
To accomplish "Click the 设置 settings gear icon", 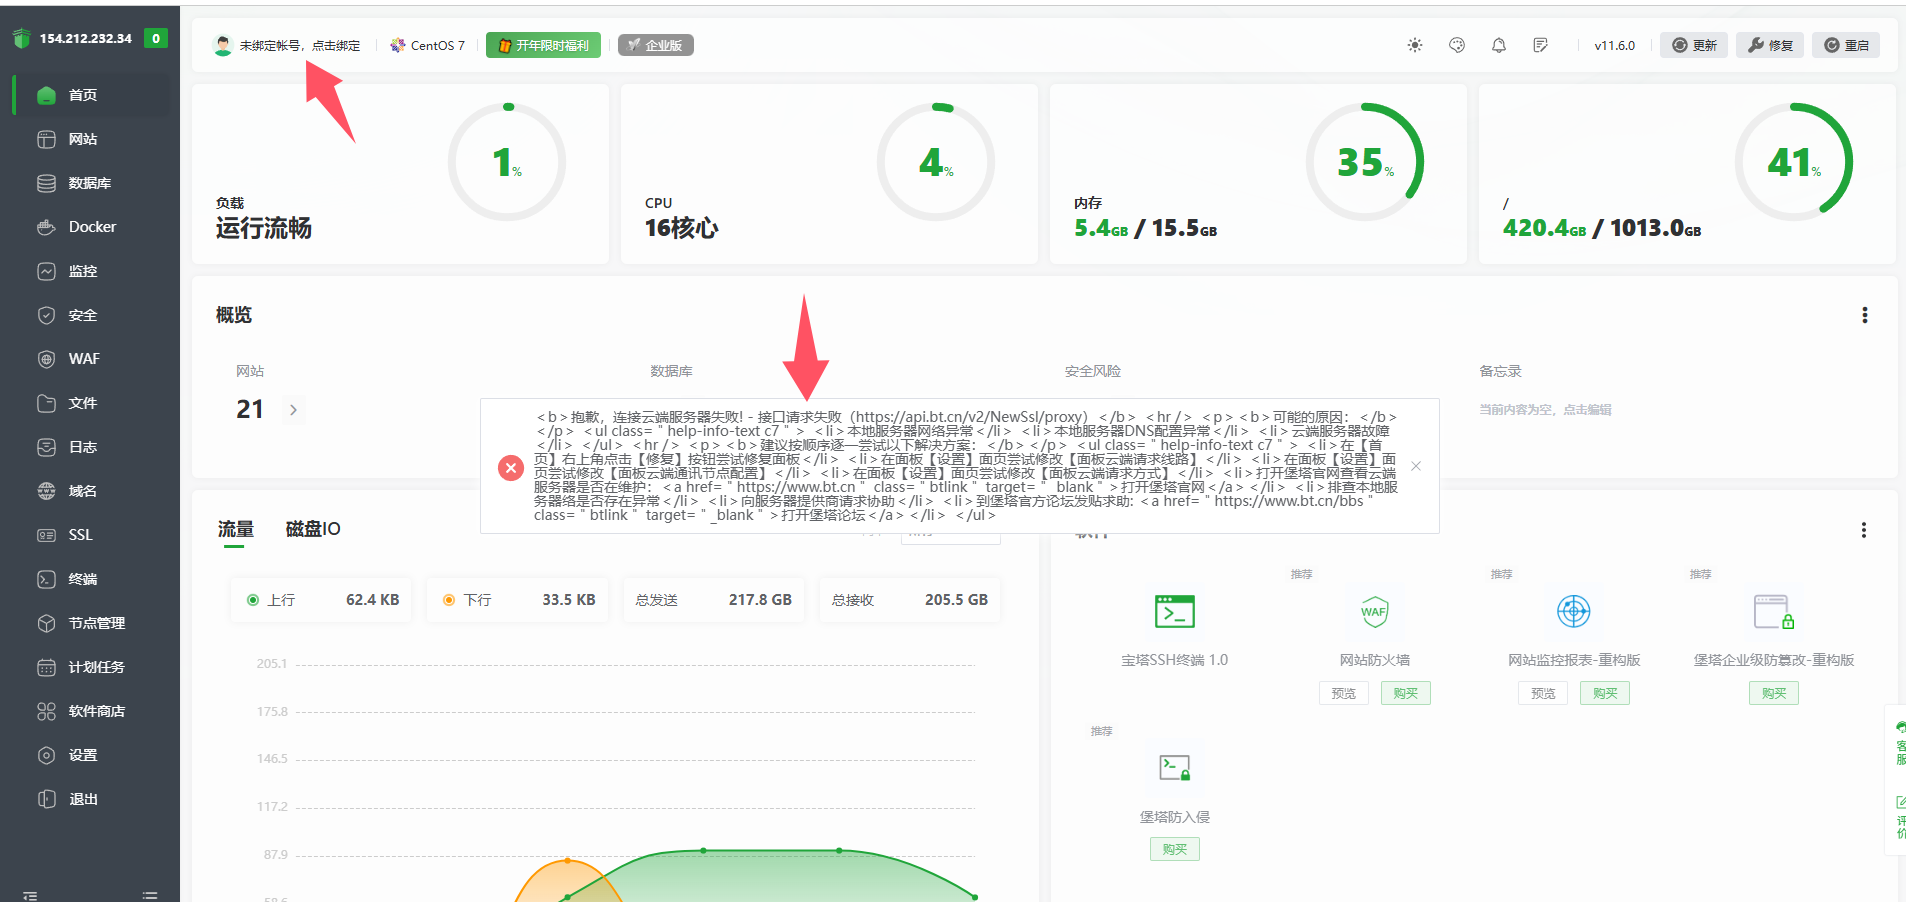I will [46, 755].
